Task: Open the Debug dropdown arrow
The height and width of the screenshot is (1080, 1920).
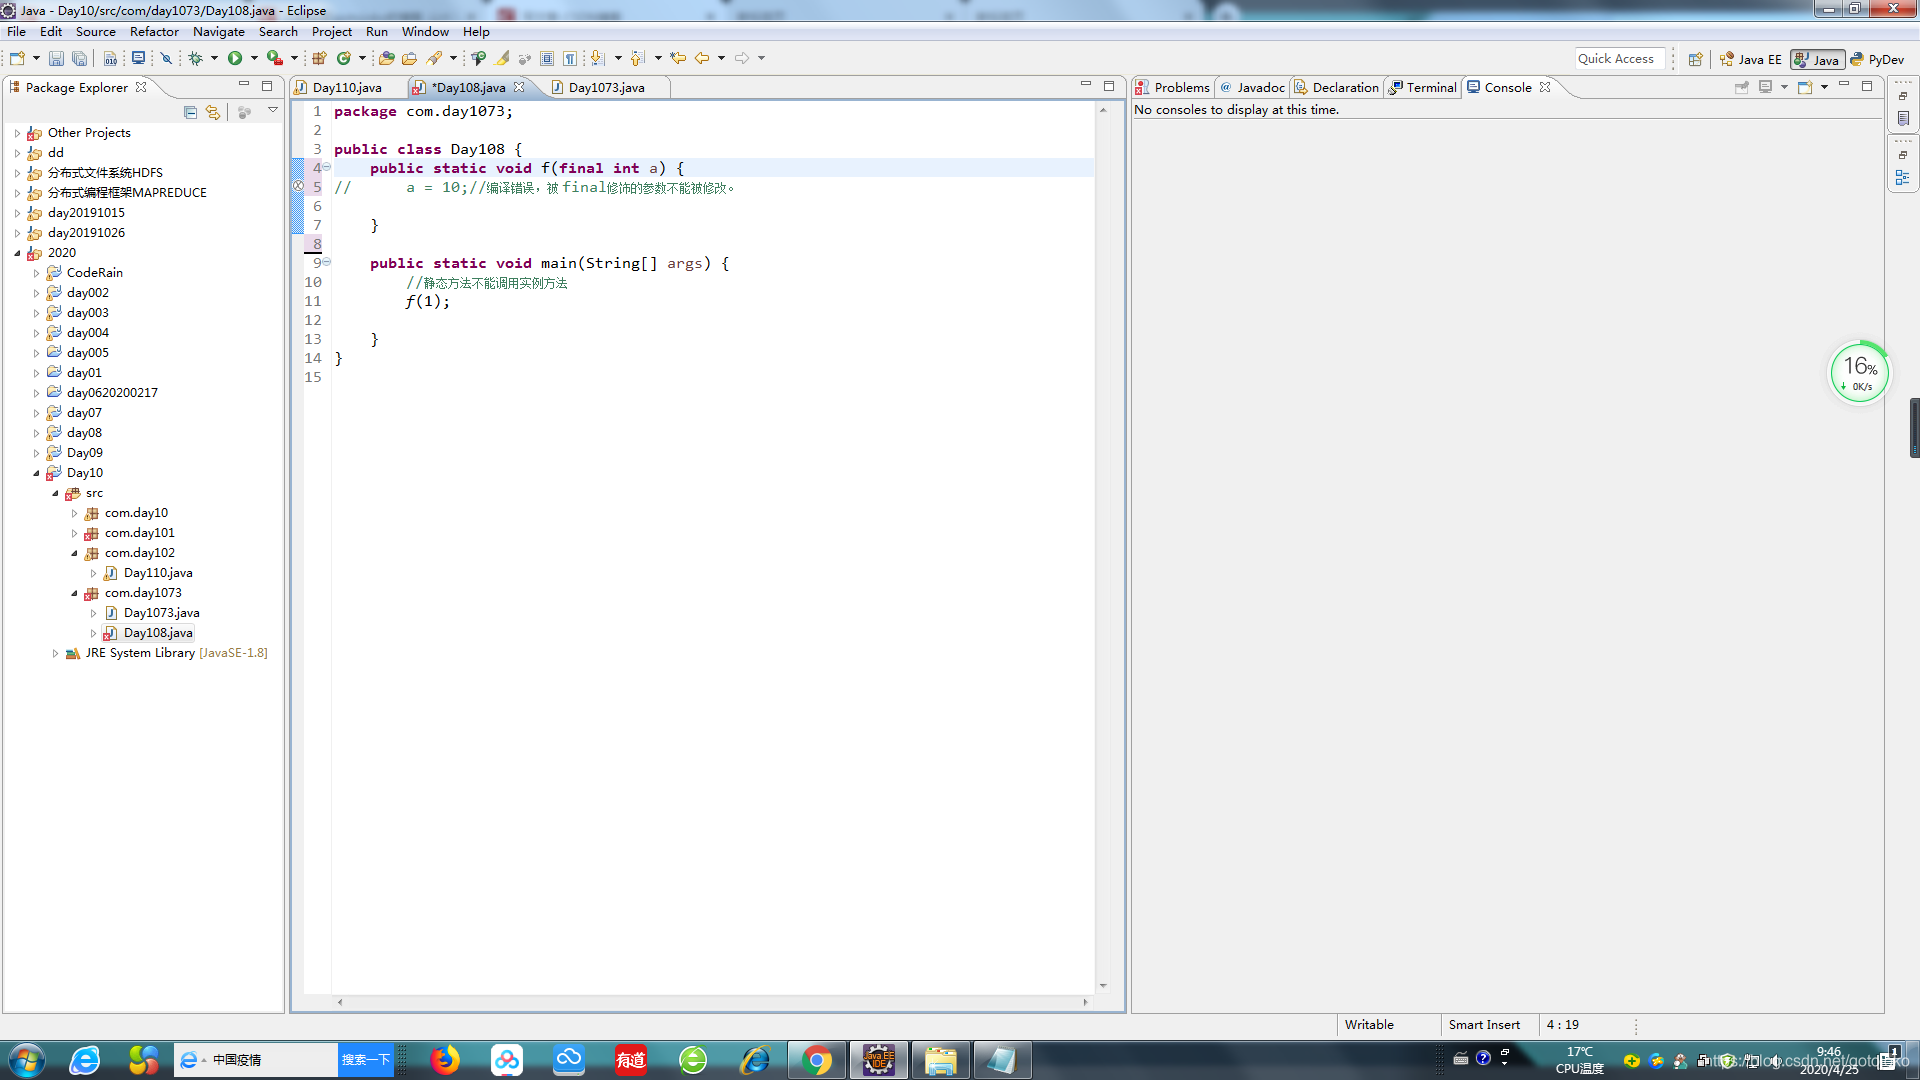Action: pyautogui.click(x=214, y=58)
